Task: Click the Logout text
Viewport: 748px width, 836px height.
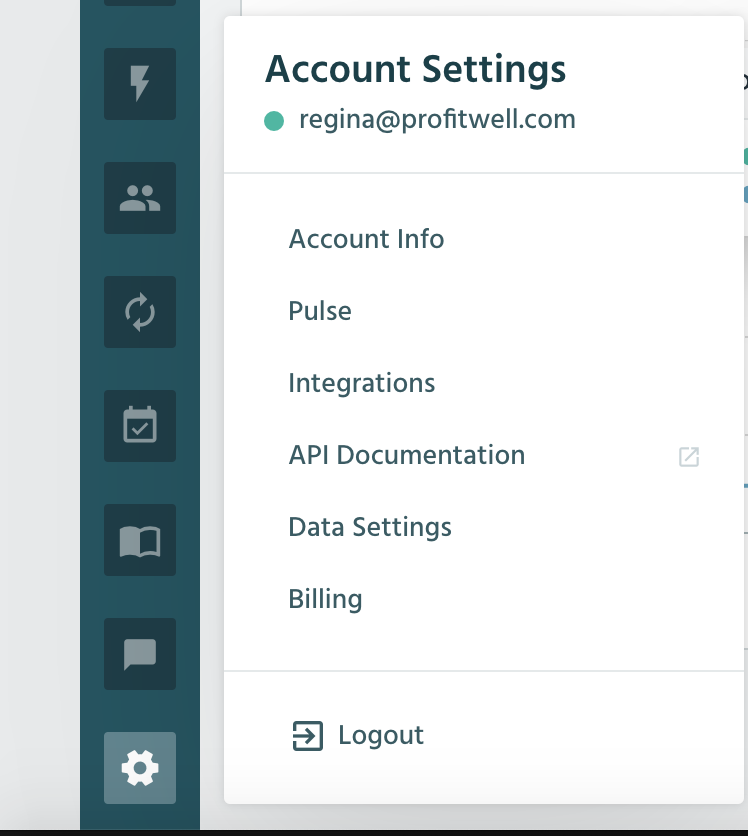Action: click(x=381, y=735)
